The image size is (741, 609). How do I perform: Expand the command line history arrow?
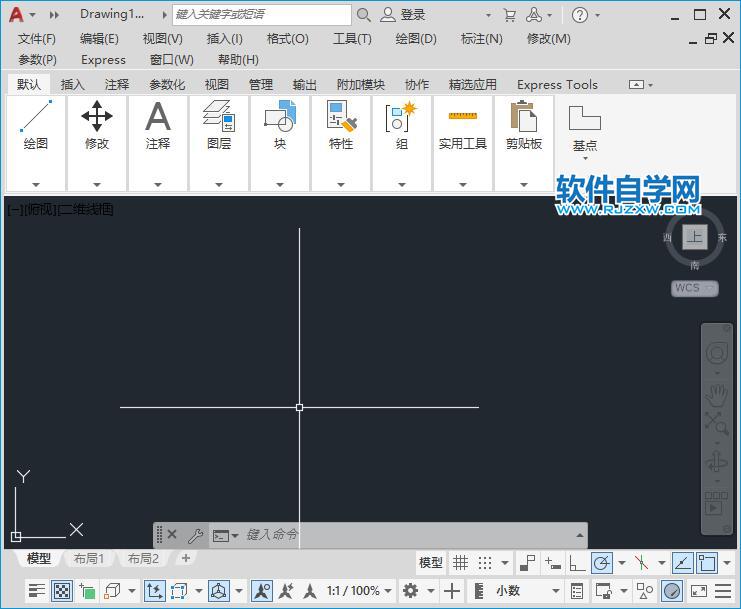click(x=579, y=535)
